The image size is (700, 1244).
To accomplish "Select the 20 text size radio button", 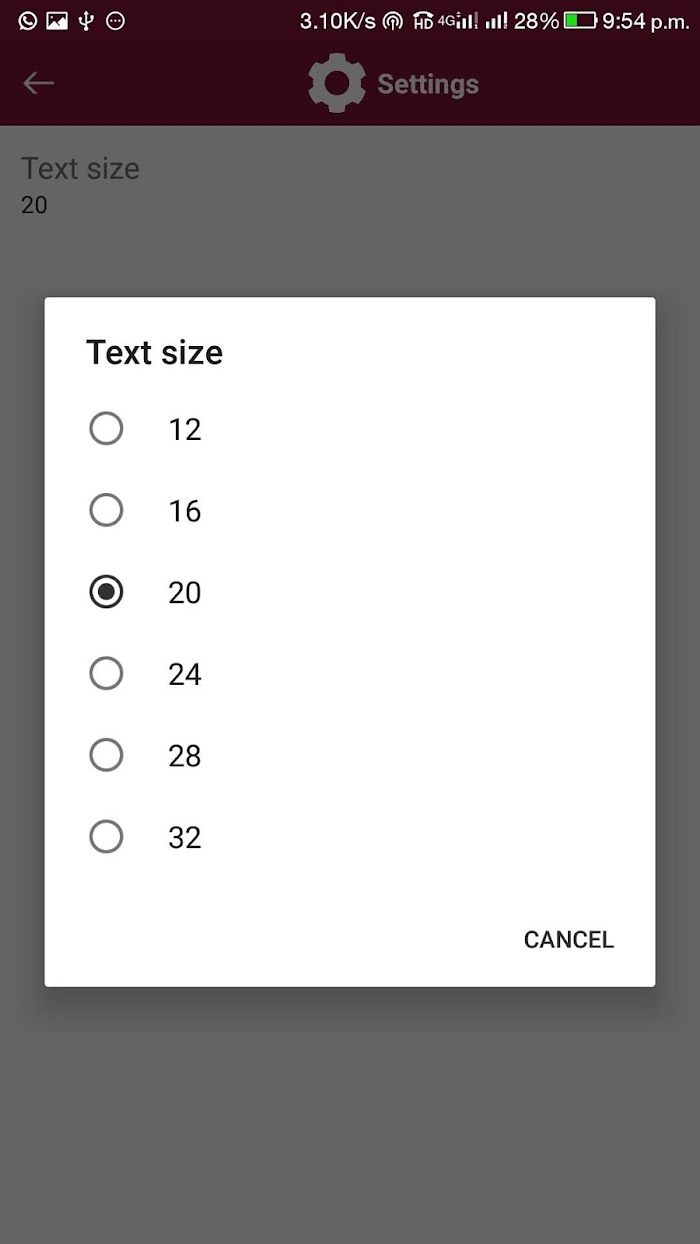I will pos(106,592).
